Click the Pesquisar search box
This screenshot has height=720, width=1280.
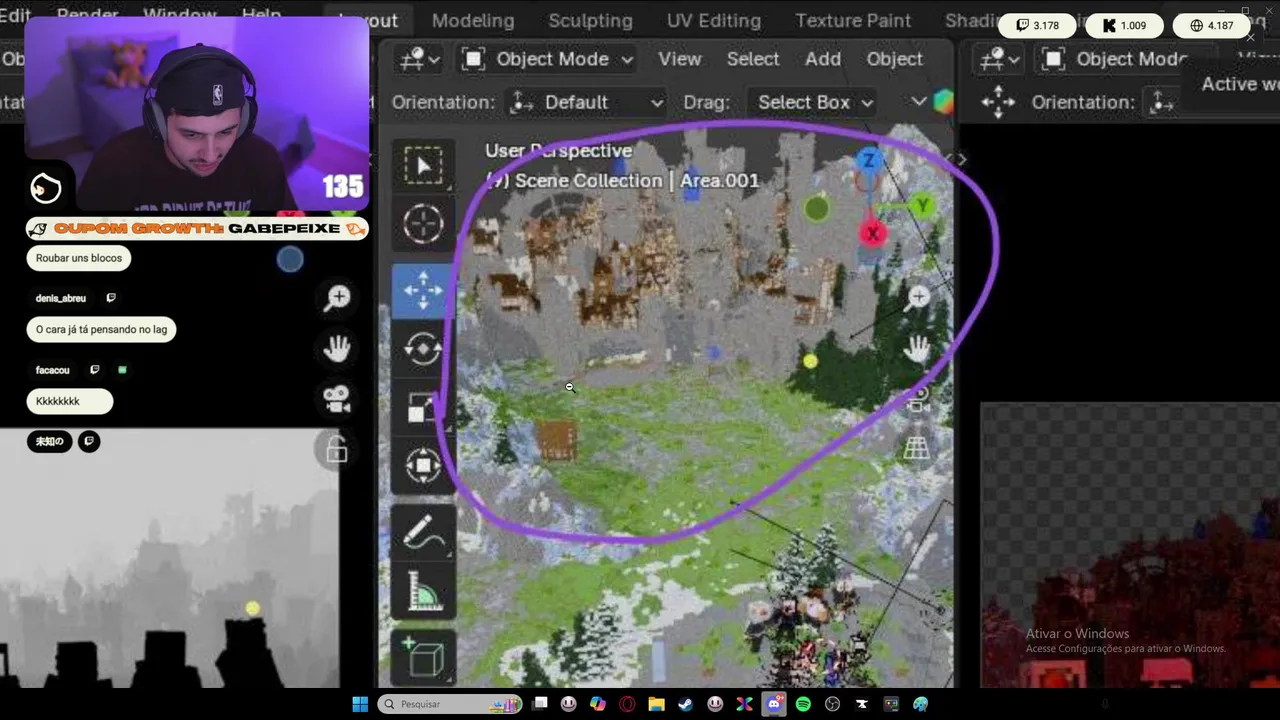pos(450,704)
